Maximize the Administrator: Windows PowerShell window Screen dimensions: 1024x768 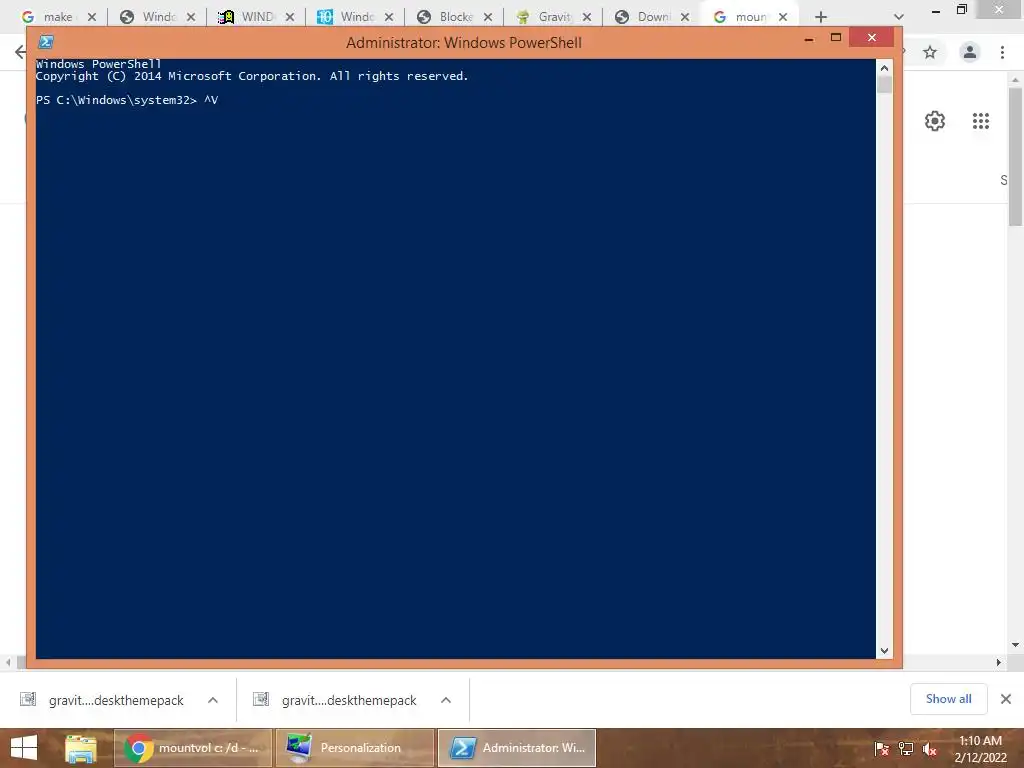(x=835, y=38)
